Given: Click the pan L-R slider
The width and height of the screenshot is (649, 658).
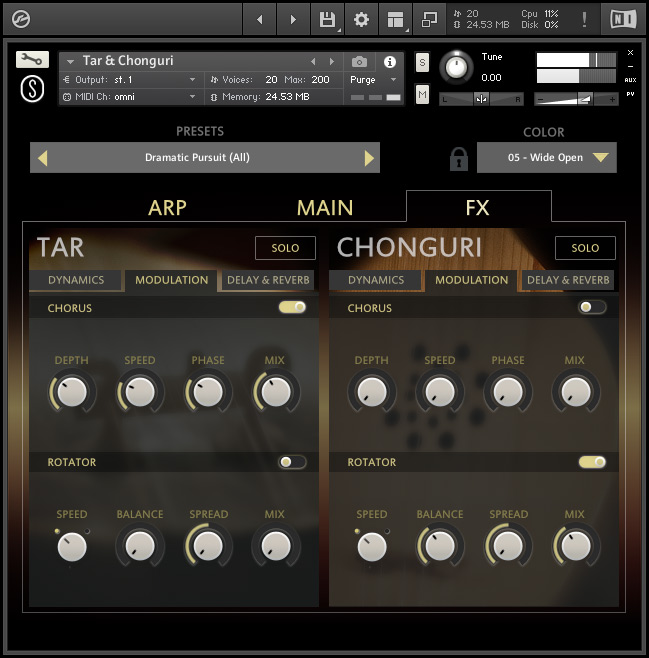Looking at the screenshot, I should point(481,99).
